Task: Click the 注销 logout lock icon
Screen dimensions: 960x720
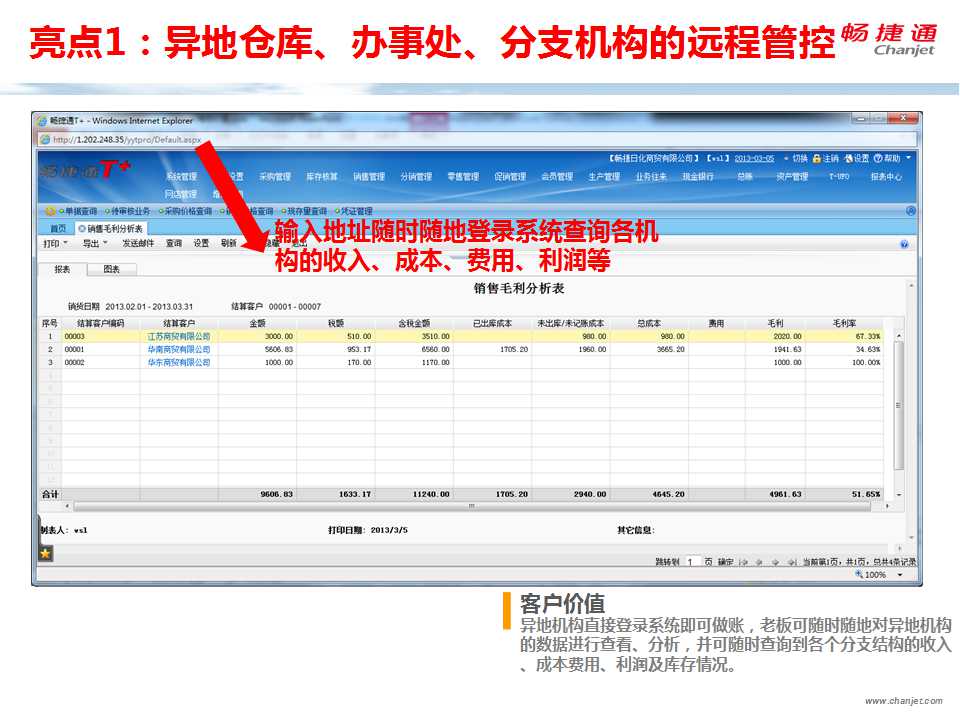Action: point(817,159)
